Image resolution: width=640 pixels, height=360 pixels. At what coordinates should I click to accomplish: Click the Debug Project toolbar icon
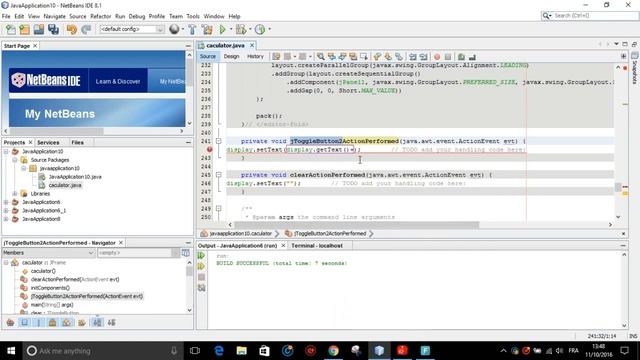coord(241,29)
